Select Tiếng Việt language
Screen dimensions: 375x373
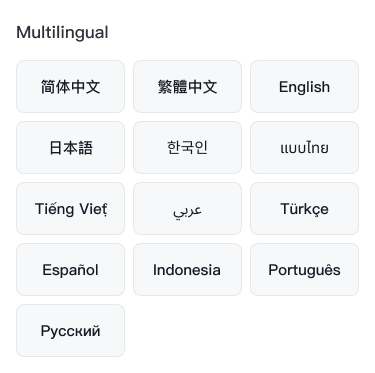[x=70, y=209]
